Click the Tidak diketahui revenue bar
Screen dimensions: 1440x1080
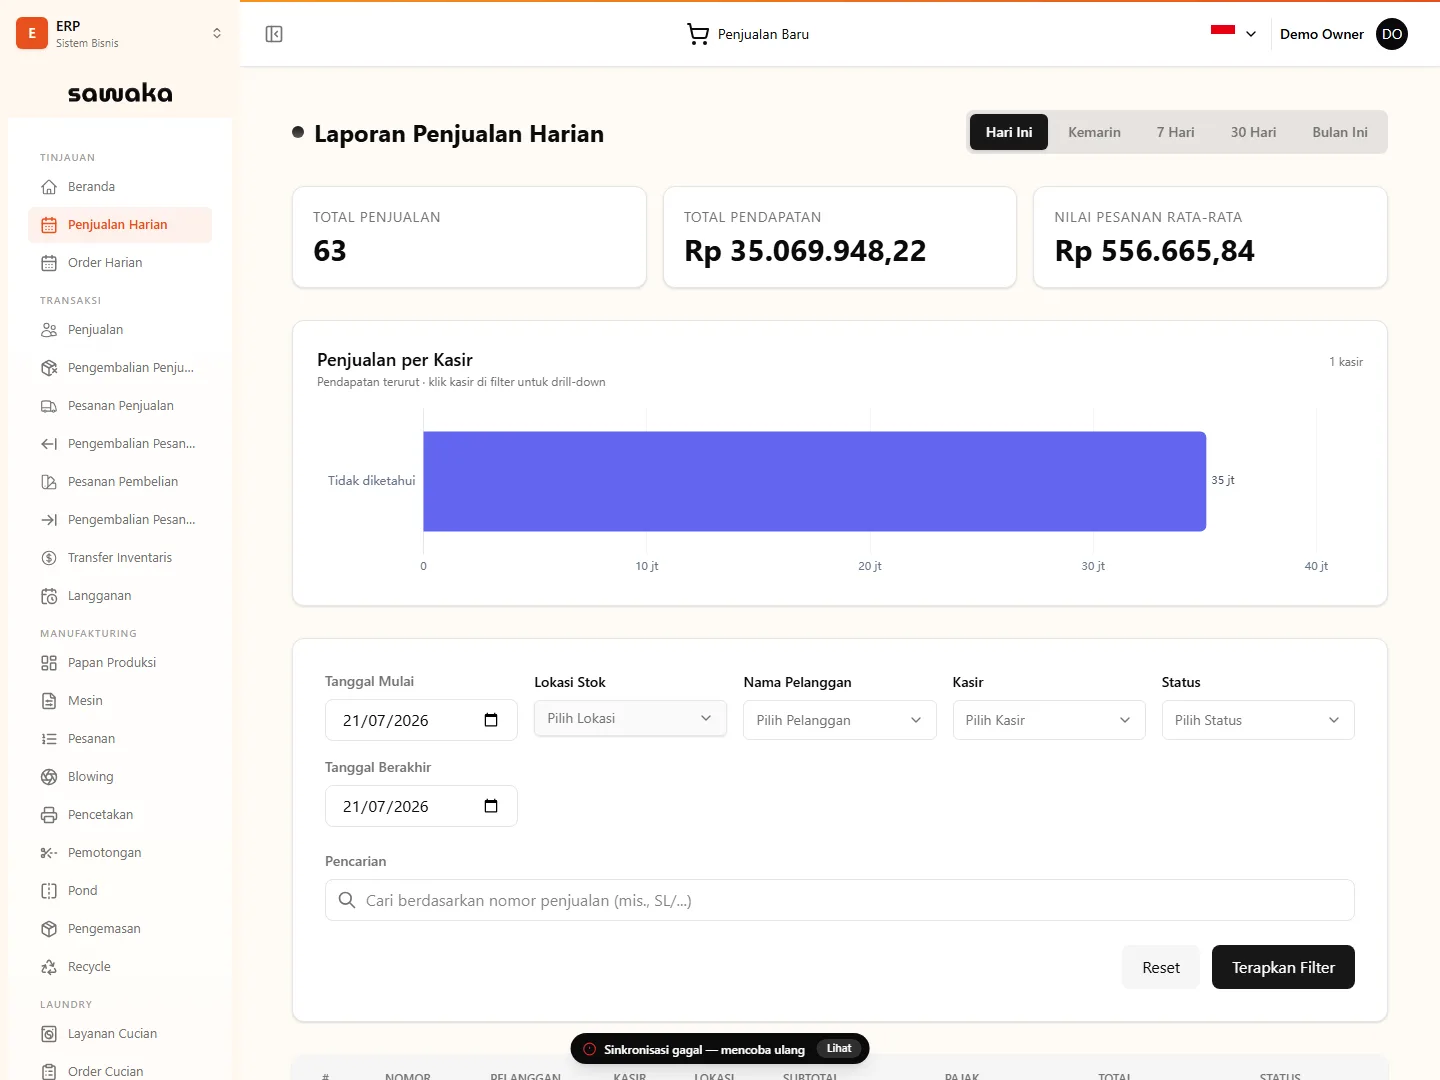pyautogui.click(x=814, y=481)
